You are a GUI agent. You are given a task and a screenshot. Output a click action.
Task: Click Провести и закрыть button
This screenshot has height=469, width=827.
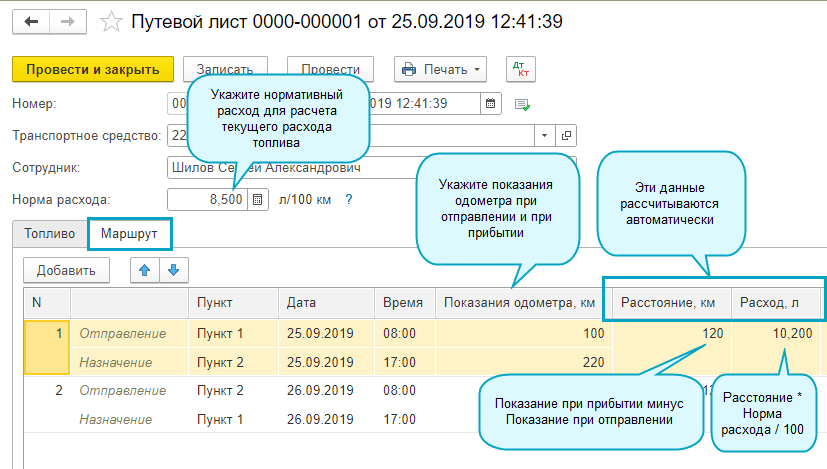click(93, 69)
